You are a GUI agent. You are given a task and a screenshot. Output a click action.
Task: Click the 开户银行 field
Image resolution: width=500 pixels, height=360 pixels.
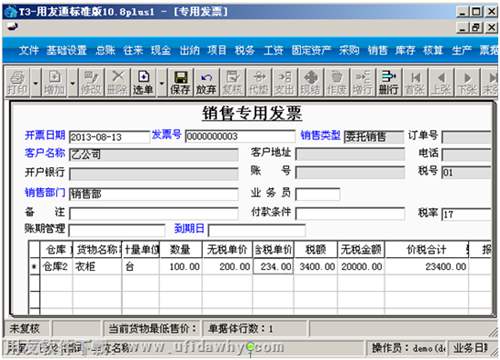click(x=154, y=174)
